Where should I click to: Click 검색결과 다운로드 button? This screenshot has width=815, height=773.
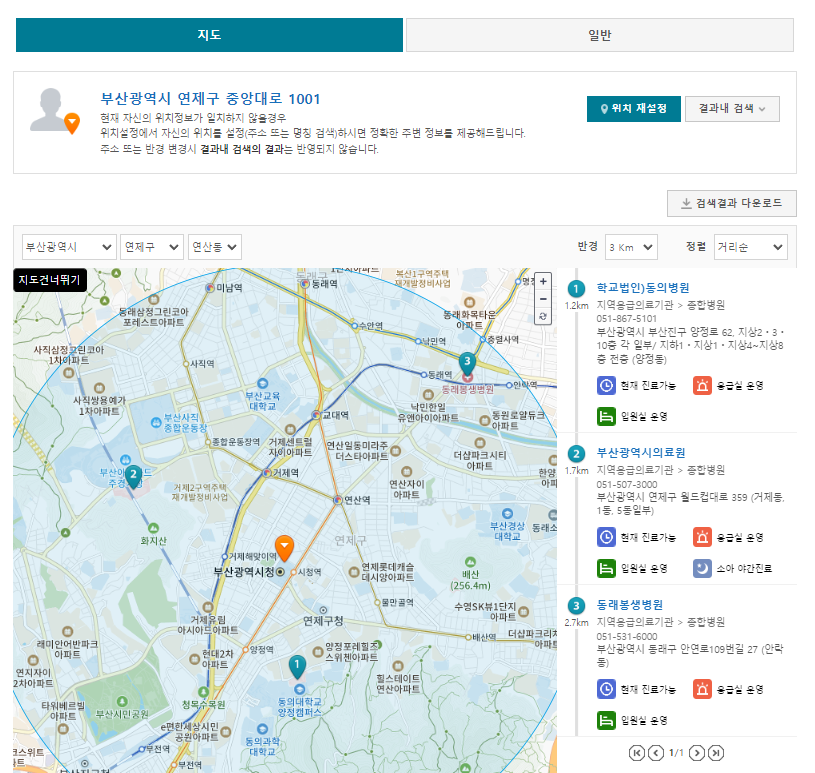(x=732, y=203)
